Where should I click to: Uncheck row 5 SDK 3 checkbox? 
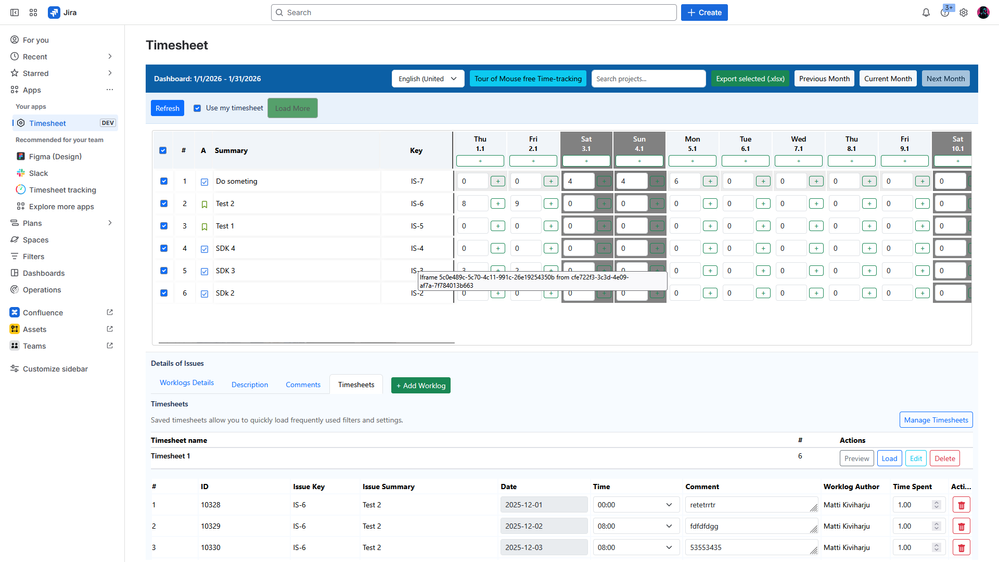tap(164, 270)
